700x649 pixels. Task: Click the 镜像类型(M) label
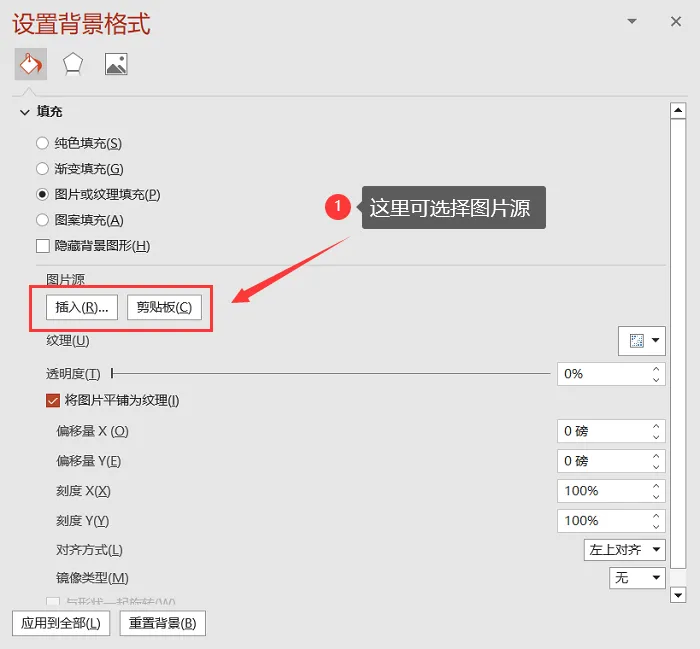coord(92,578)
